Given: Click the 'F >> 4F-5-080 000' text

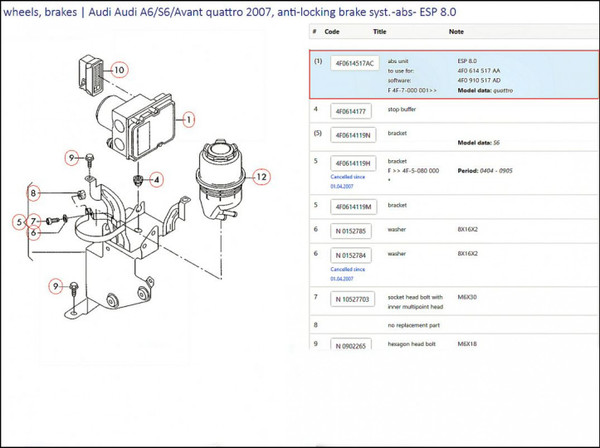Looking at the screenshot, I should [x=413, y=171].
